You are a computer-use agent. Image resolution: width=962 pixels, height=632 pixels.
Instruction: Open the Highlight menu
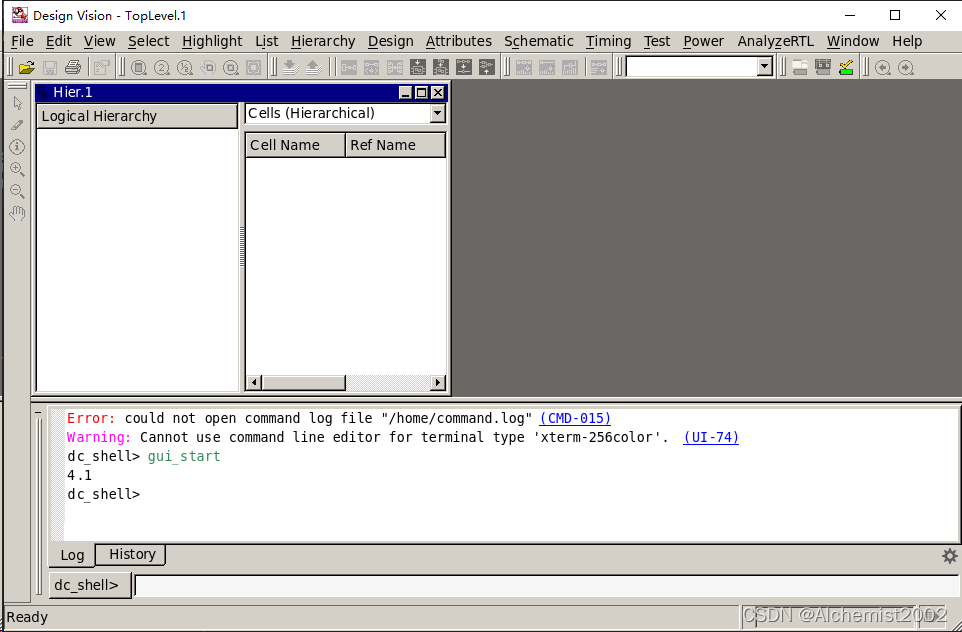coord(212,41)
